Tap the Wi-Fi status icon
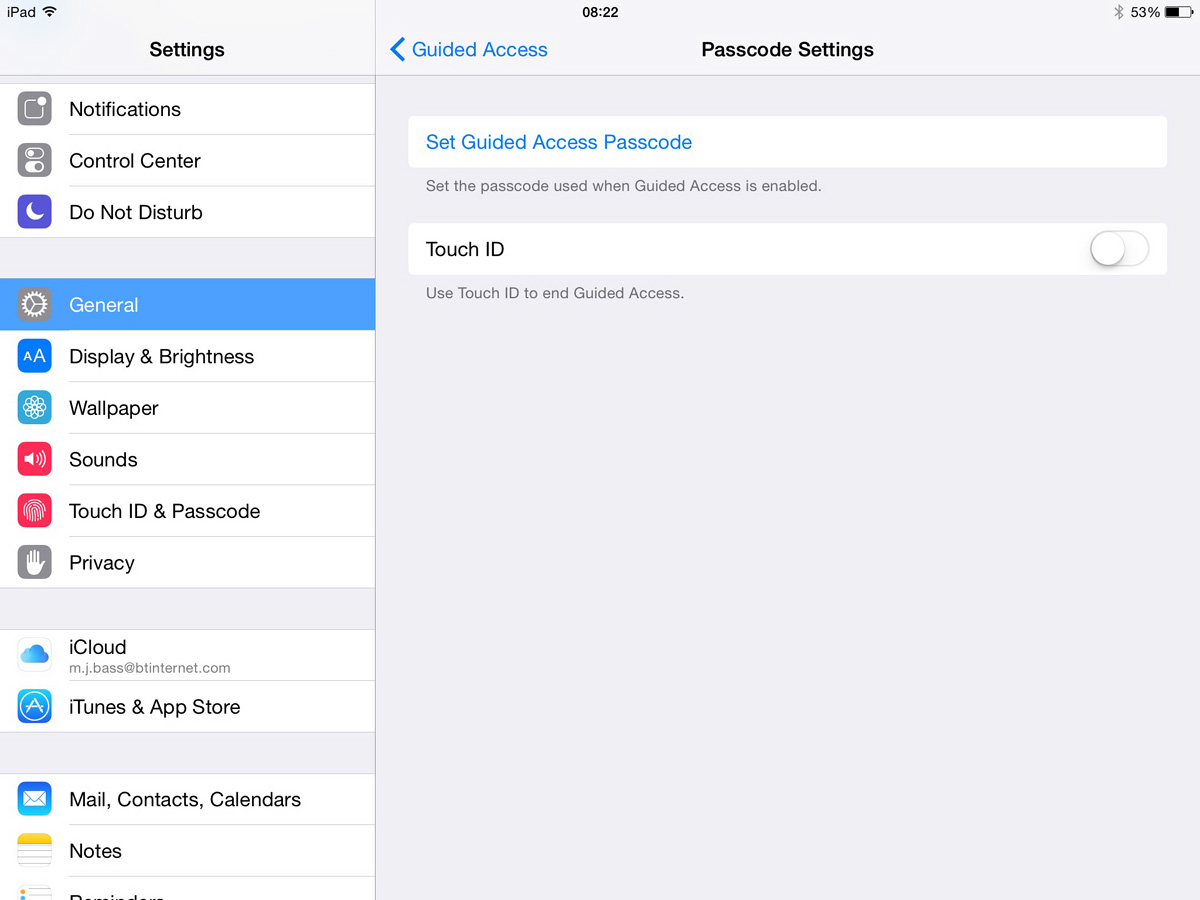Image resolution: width=1200 pixels, height=900 pixels. [50, 12]
